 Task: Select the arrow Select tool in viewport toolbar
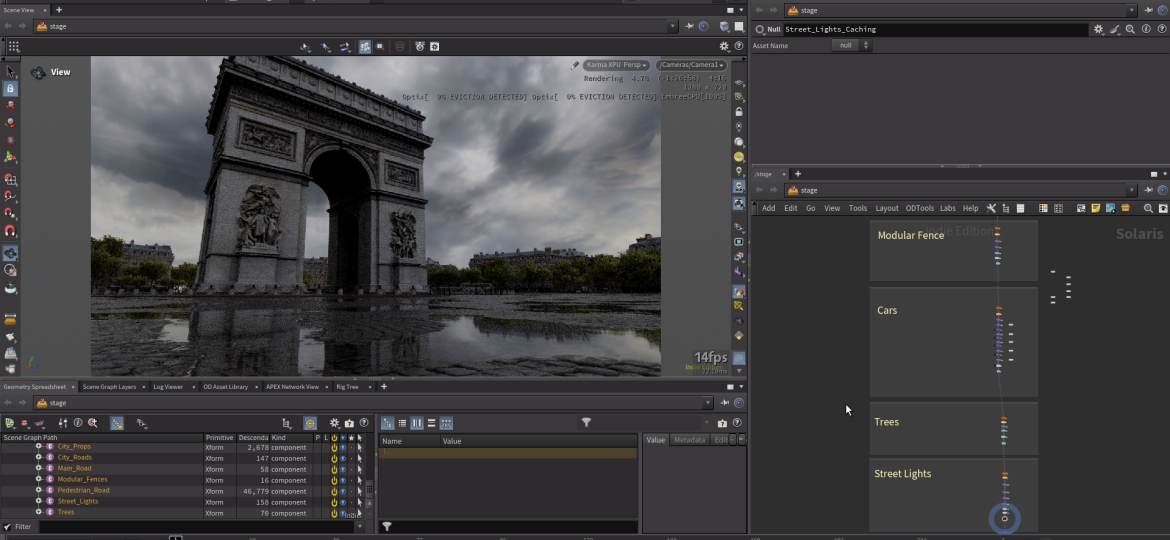(x=11, y=72)
